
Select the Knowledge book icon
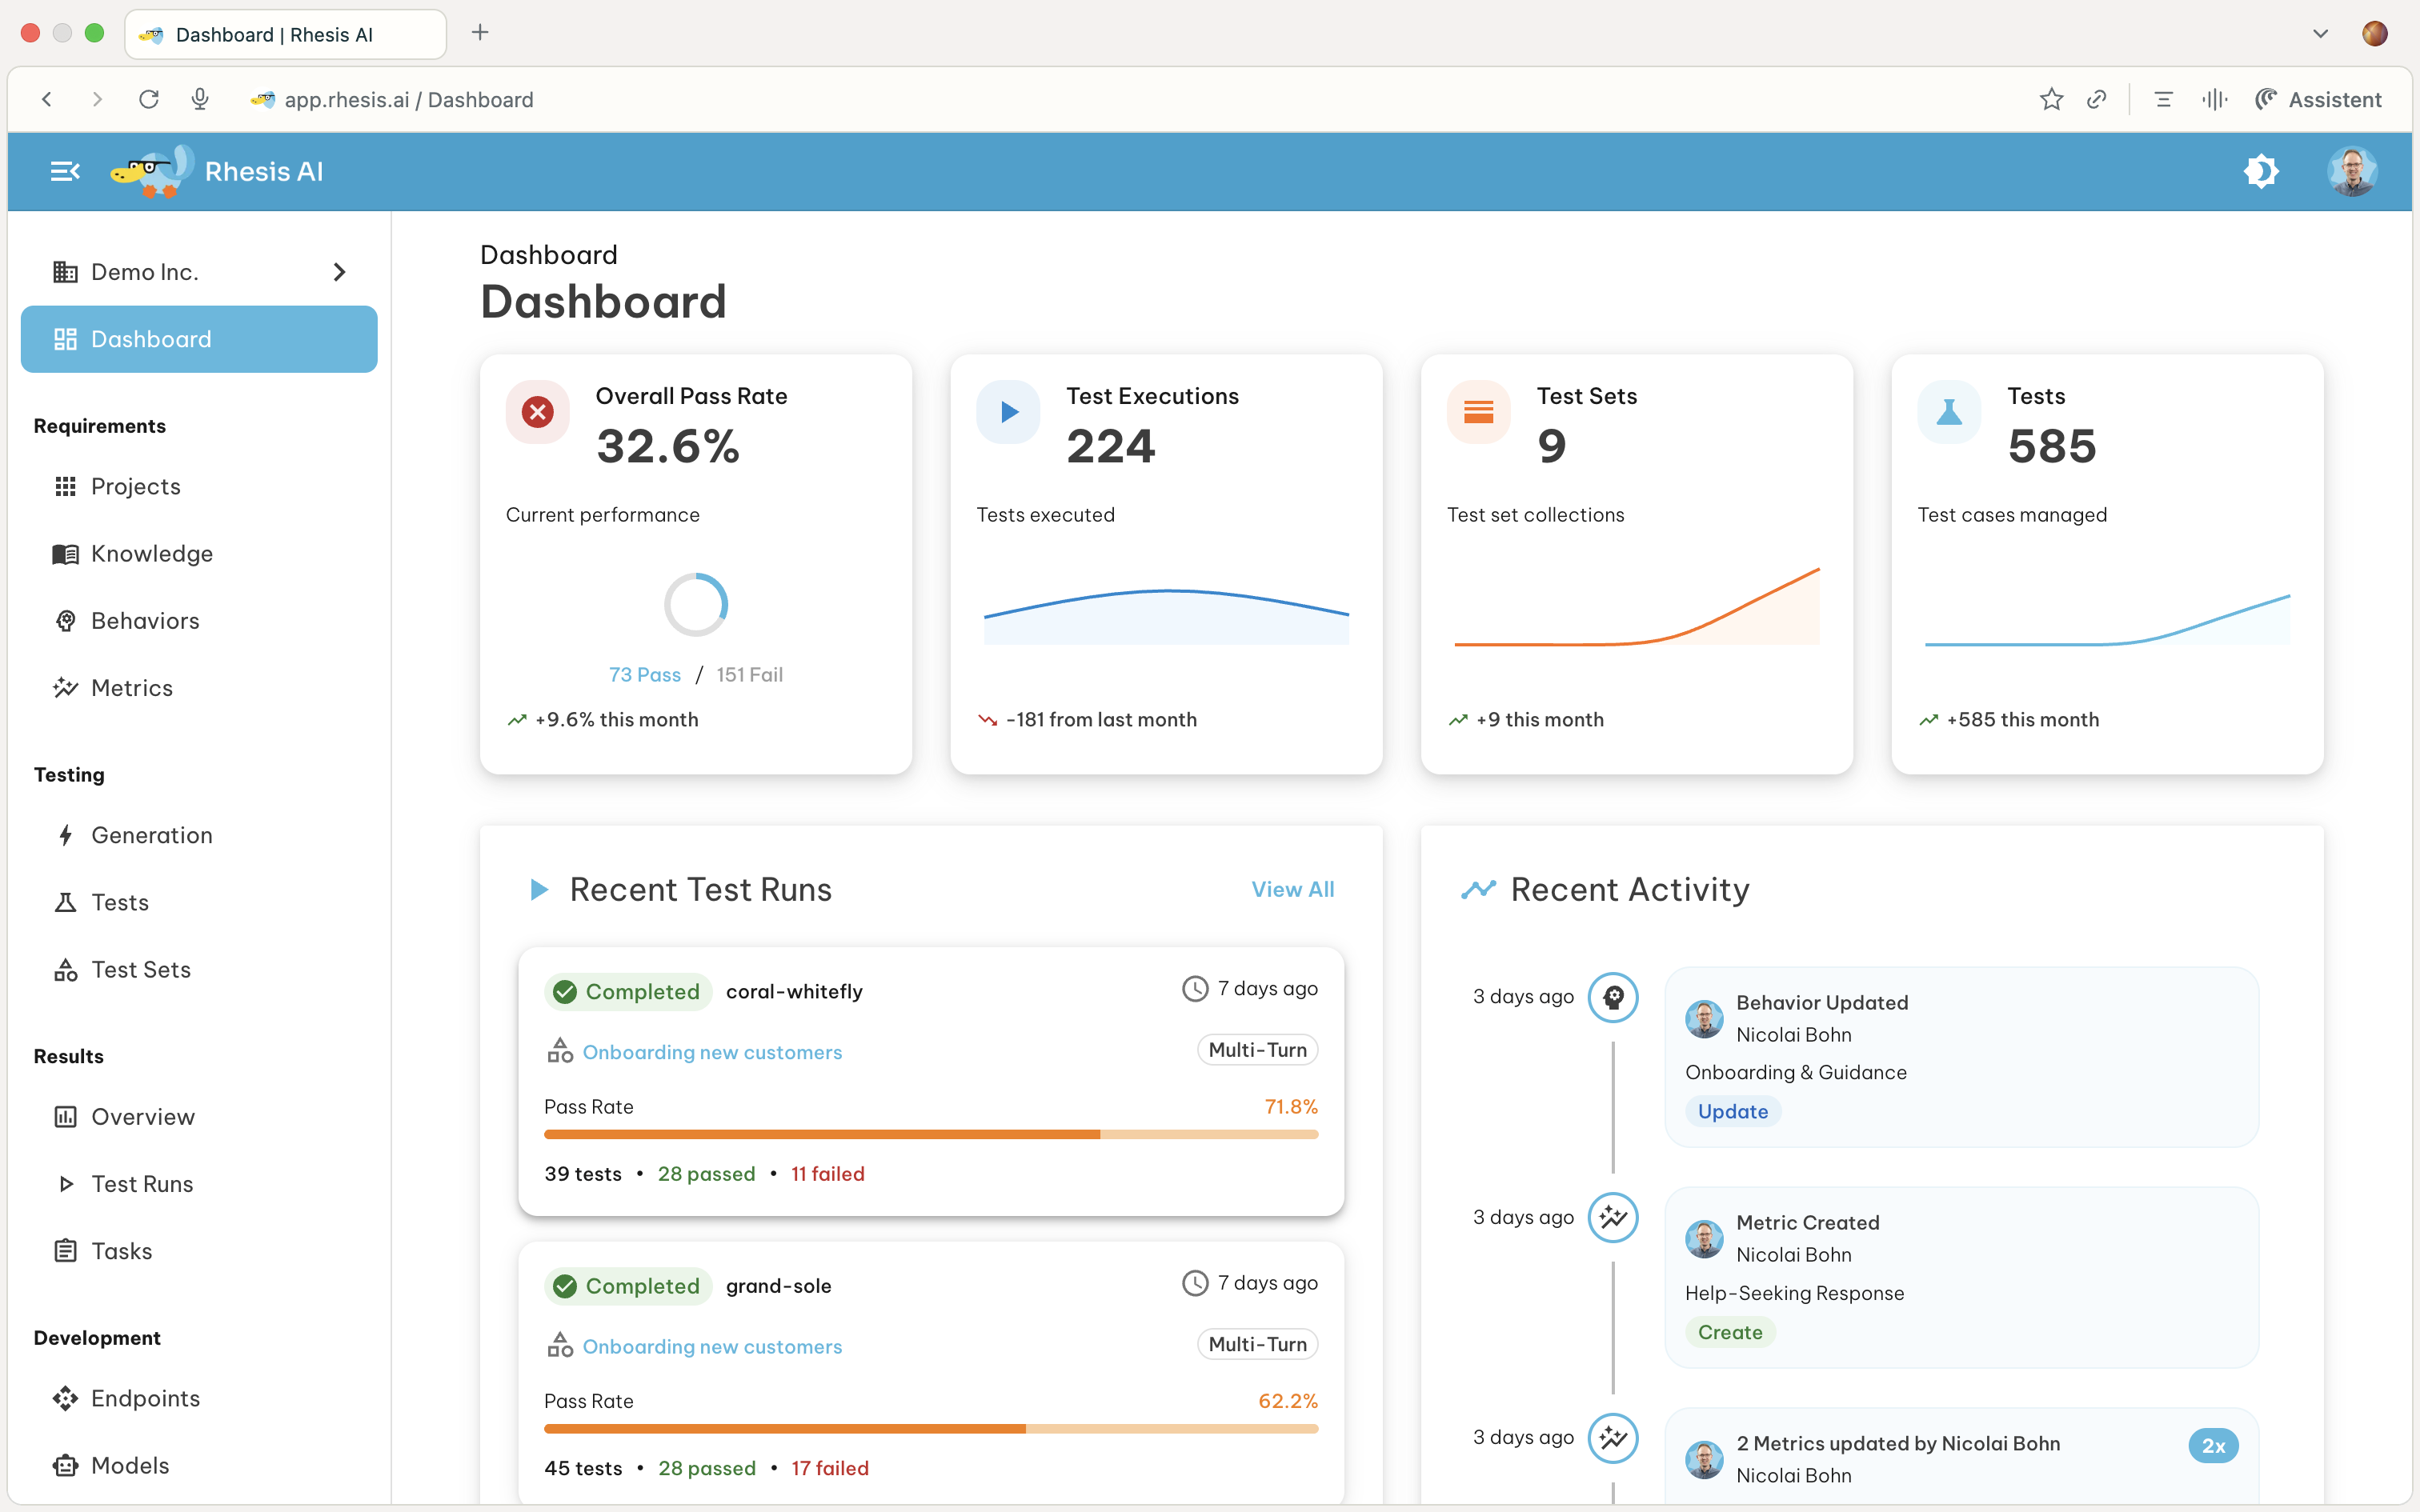coord(66,553)
